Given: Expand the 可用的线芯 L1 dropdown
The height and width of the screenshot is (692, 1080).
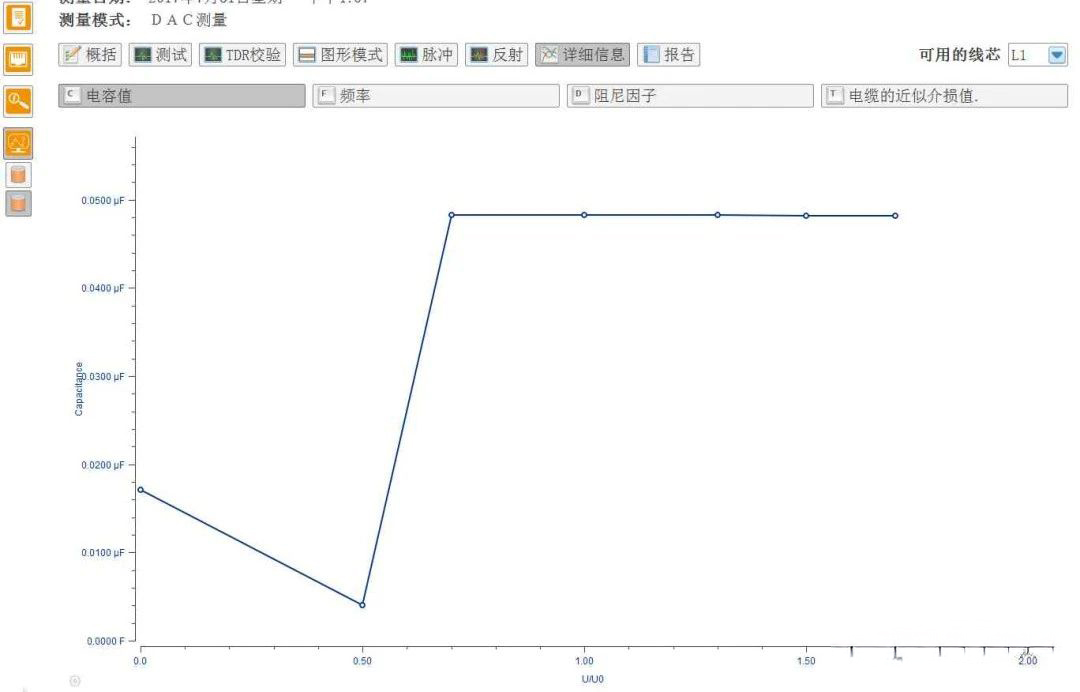Looking at the screenshot, I should click(x=1057, y=55).
